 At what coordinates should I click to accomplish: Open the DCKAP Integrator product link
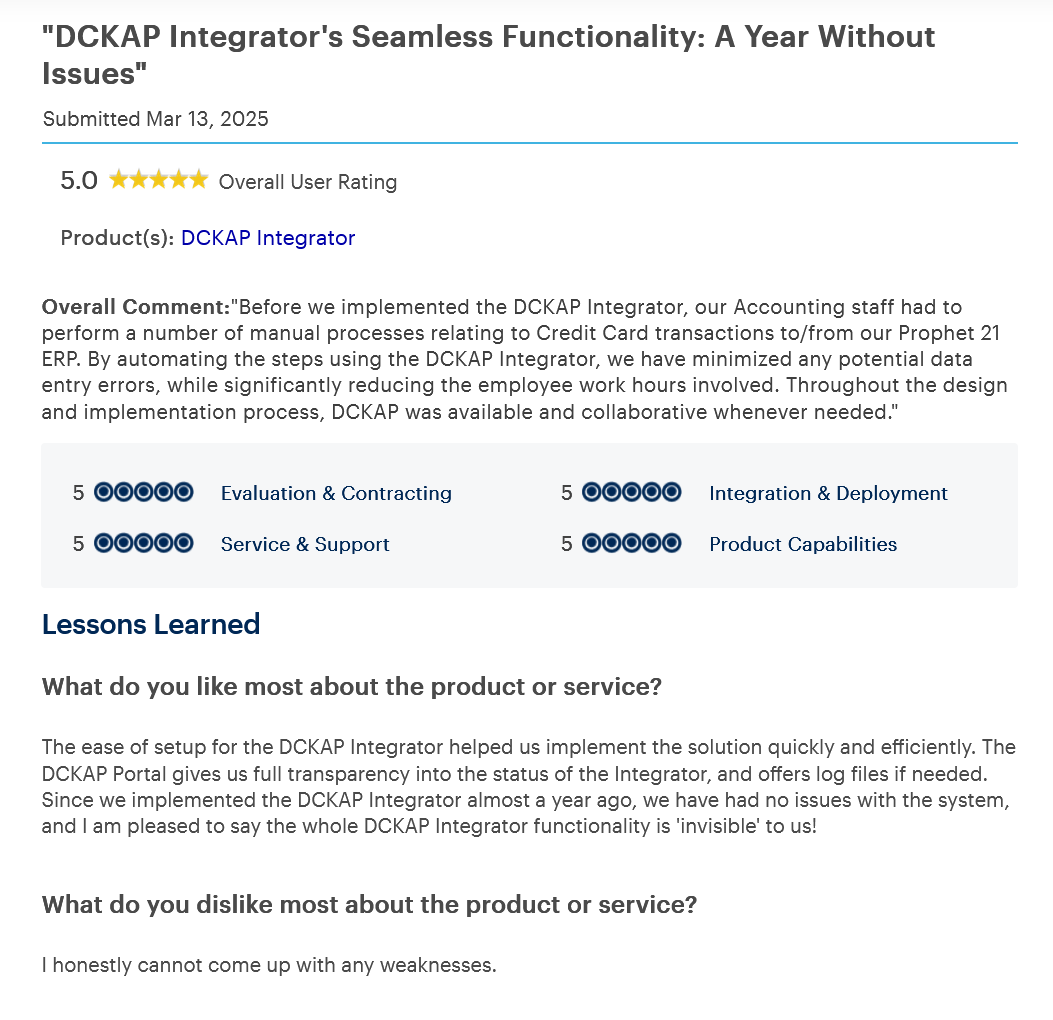coord(267,238)
